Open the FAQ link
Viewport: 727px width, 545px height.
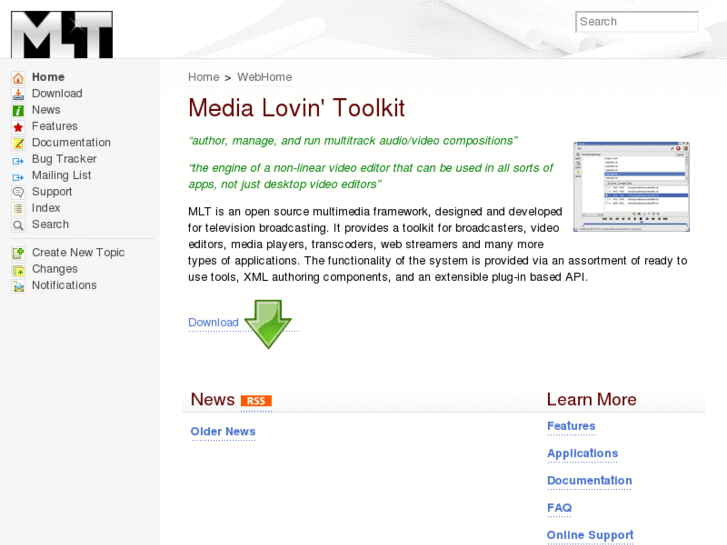pyautogui.click(x=559, y=508)
